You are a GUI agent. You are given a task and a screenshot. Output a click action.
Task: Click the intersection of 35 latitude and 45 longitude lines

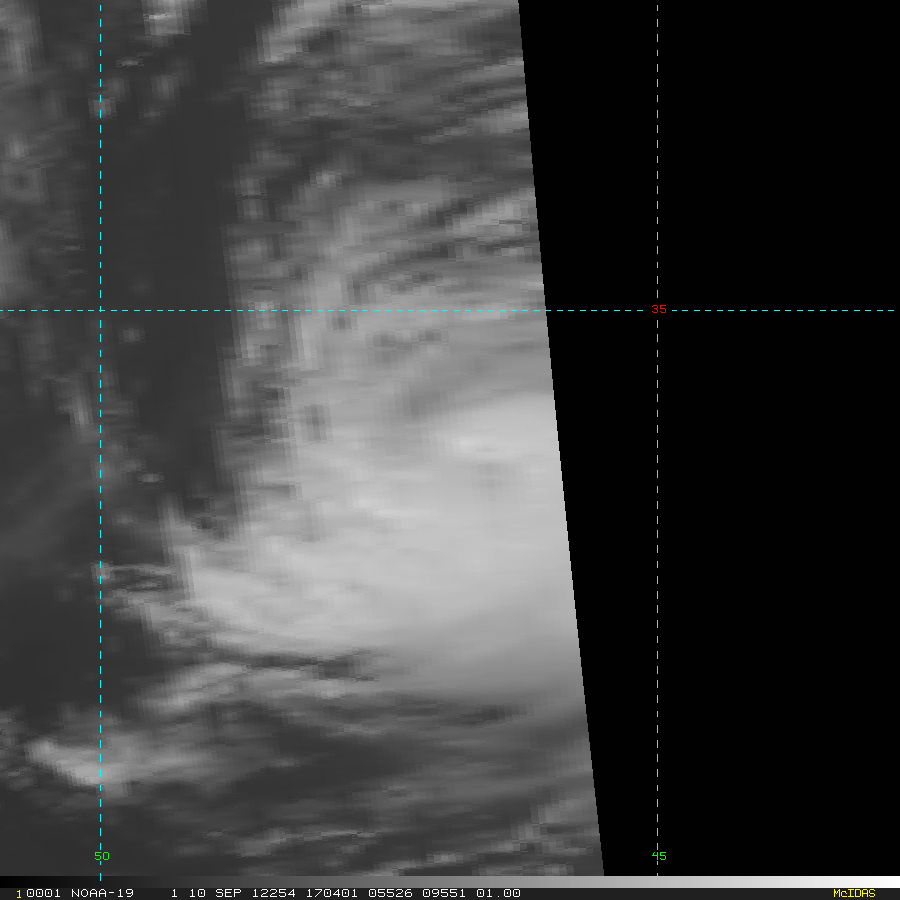click(657, 310)
